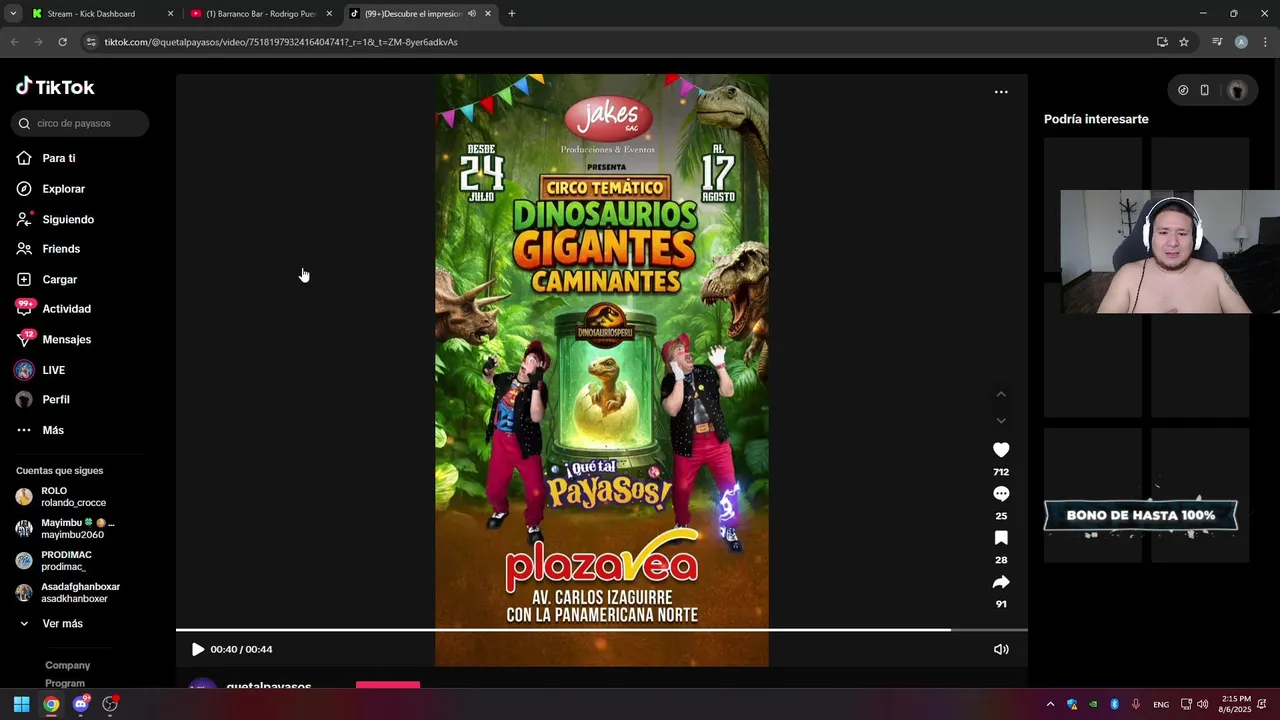Open PRODIMAC prodimac_ account

54,561
